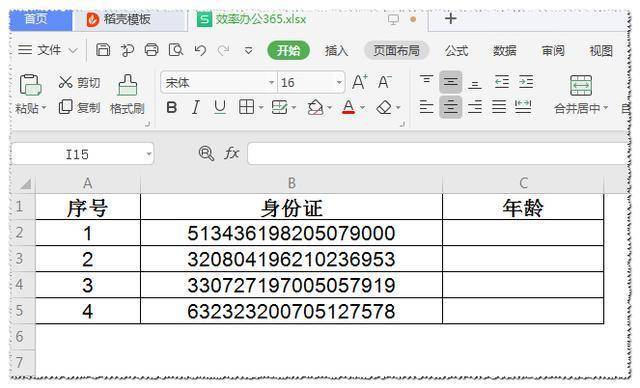Open Print Preview icon with magnifier

pyautogui.click(x=176, y=50)
